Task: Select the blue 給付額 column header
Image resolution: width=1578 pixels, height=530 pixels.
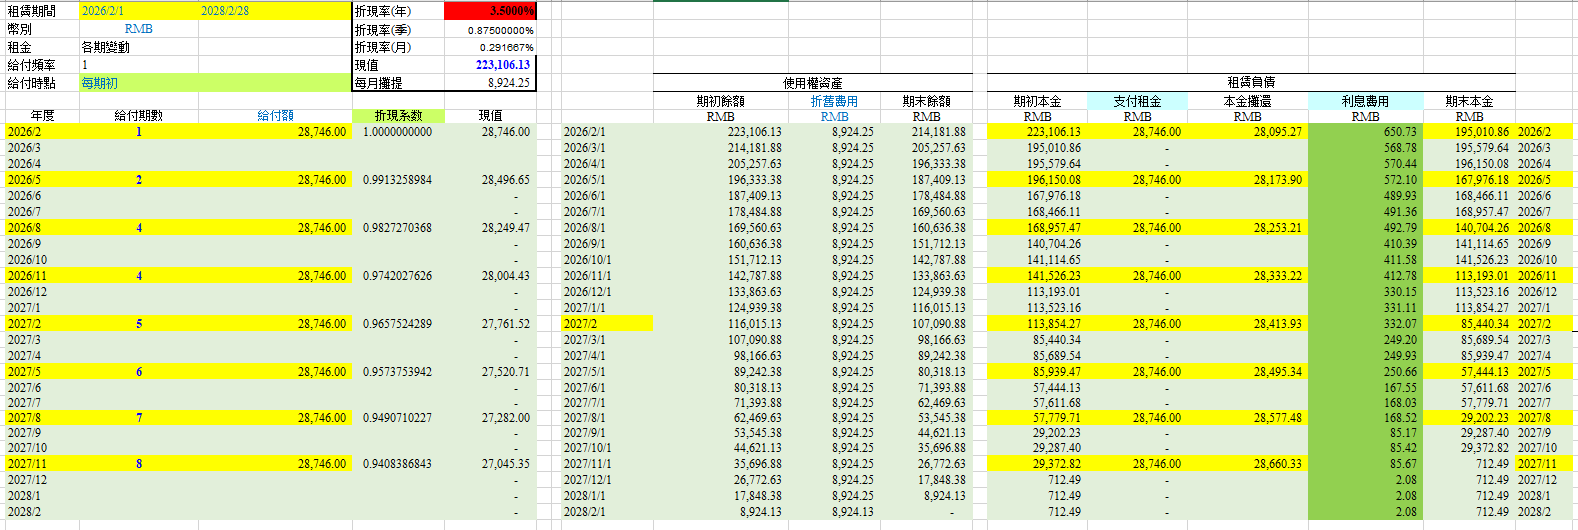Action: [275, 116]
